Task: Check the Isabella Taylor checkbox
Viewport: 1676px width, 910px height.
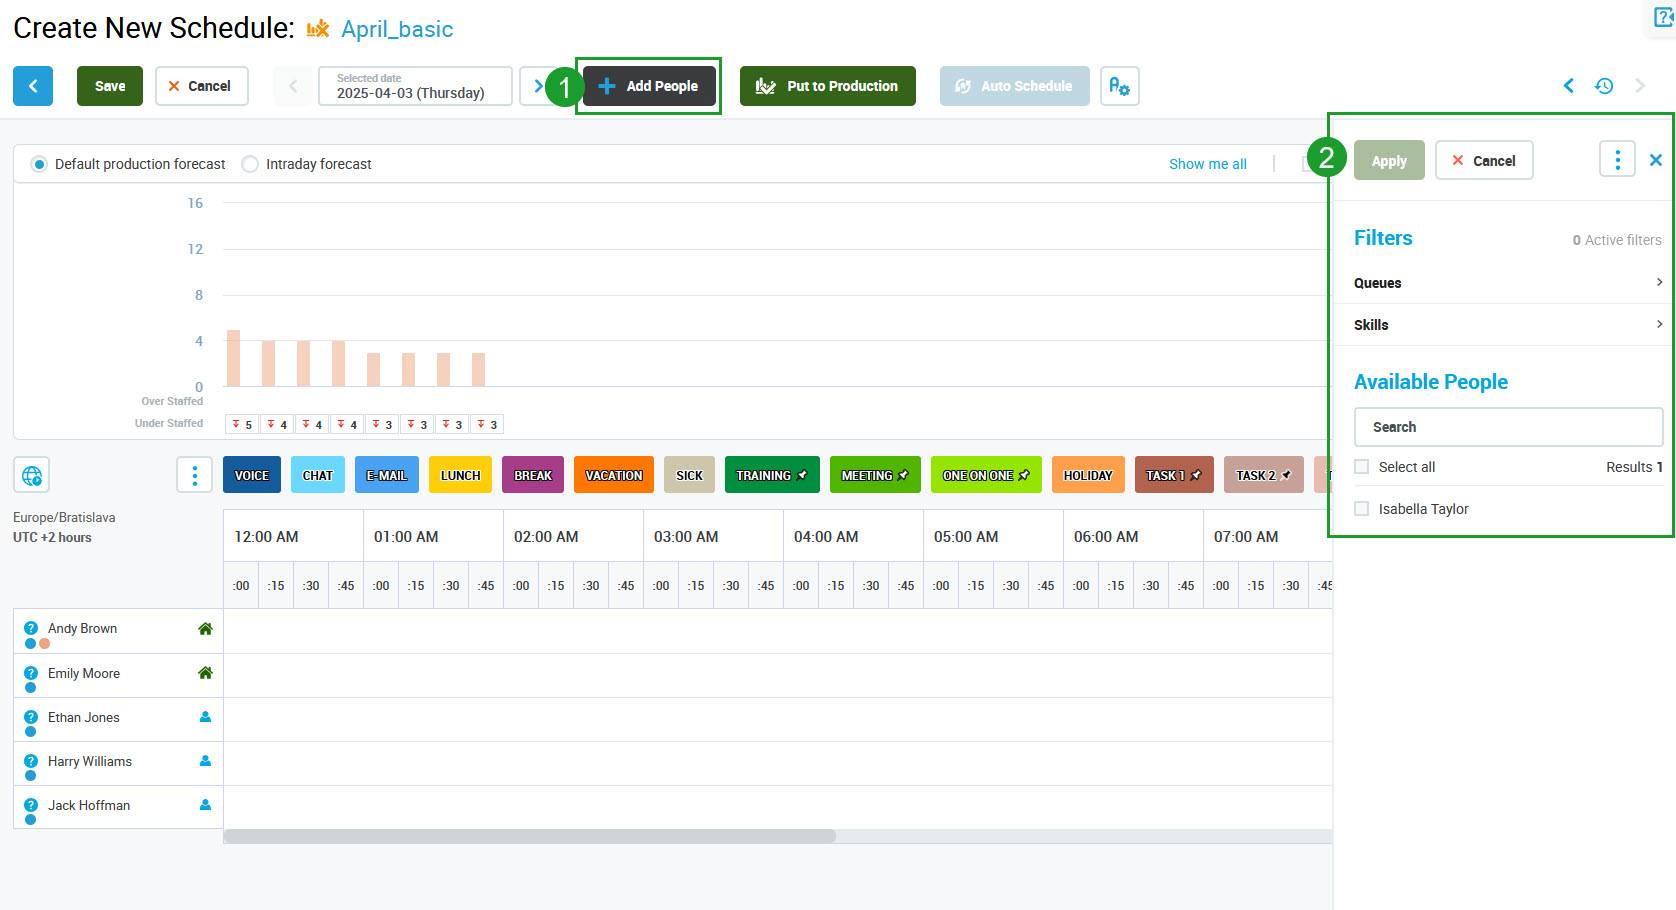Action: click(1361, 509)
